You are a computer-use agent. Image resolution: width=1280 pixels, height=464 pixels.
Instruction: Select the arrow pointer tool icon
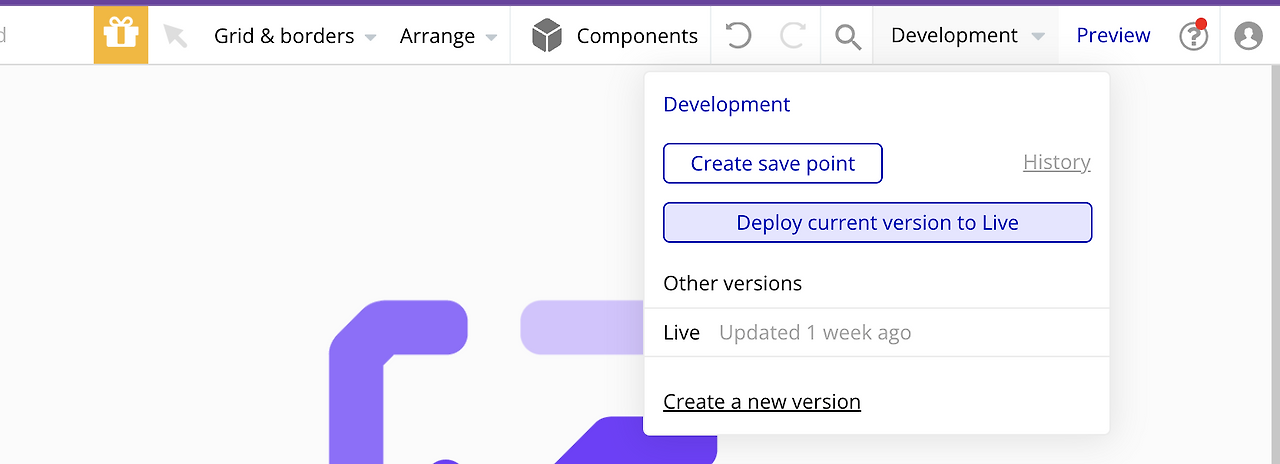click(x=175, y=36)
